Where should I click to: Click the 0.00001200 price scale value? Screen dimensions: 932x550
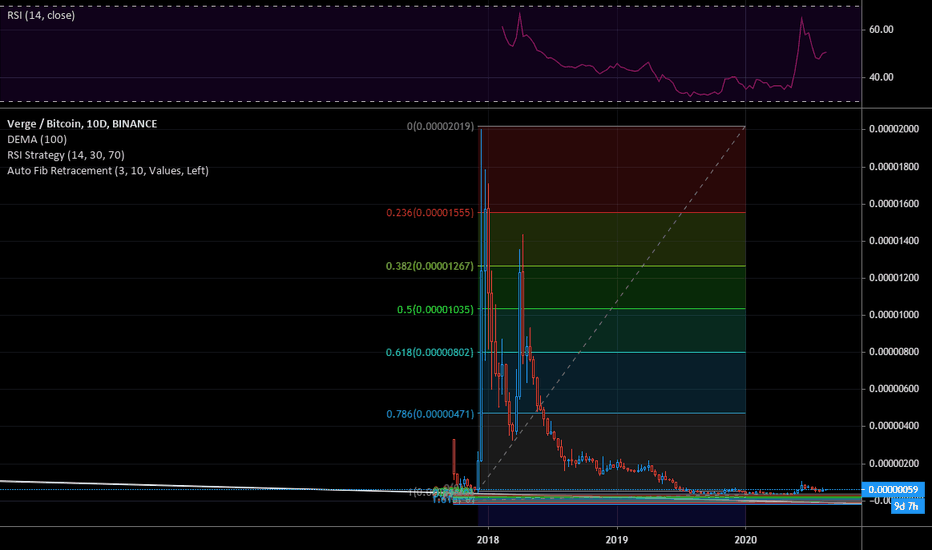pos(893,278)
